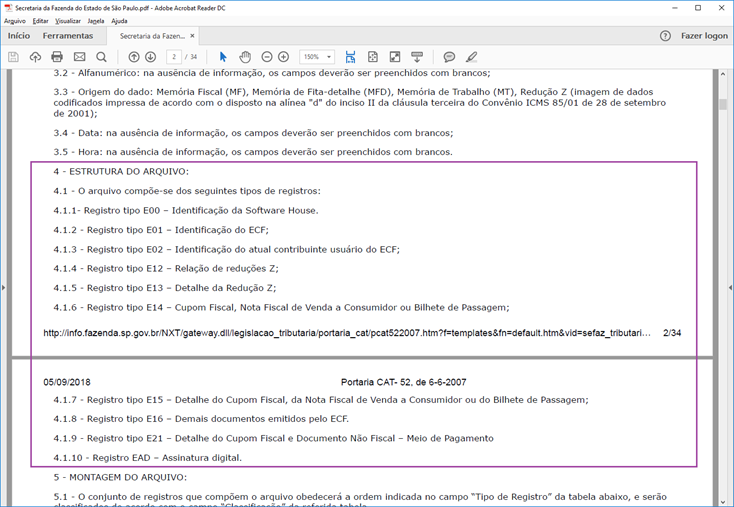Viewport: 734px width, 507px height.
Task: Click the date '05/09/2018' in header
Action: pos(67,382)
